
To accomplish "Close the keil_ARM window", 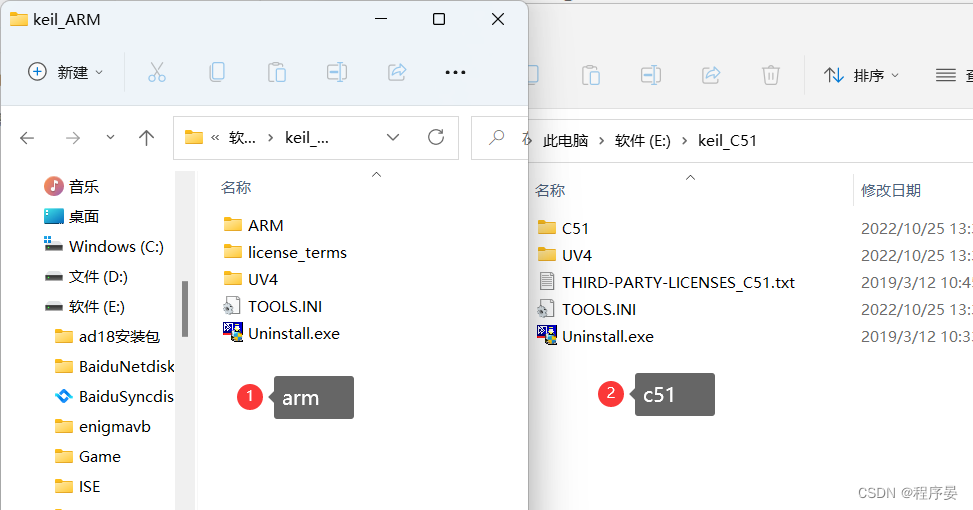I will coord(498,19).
